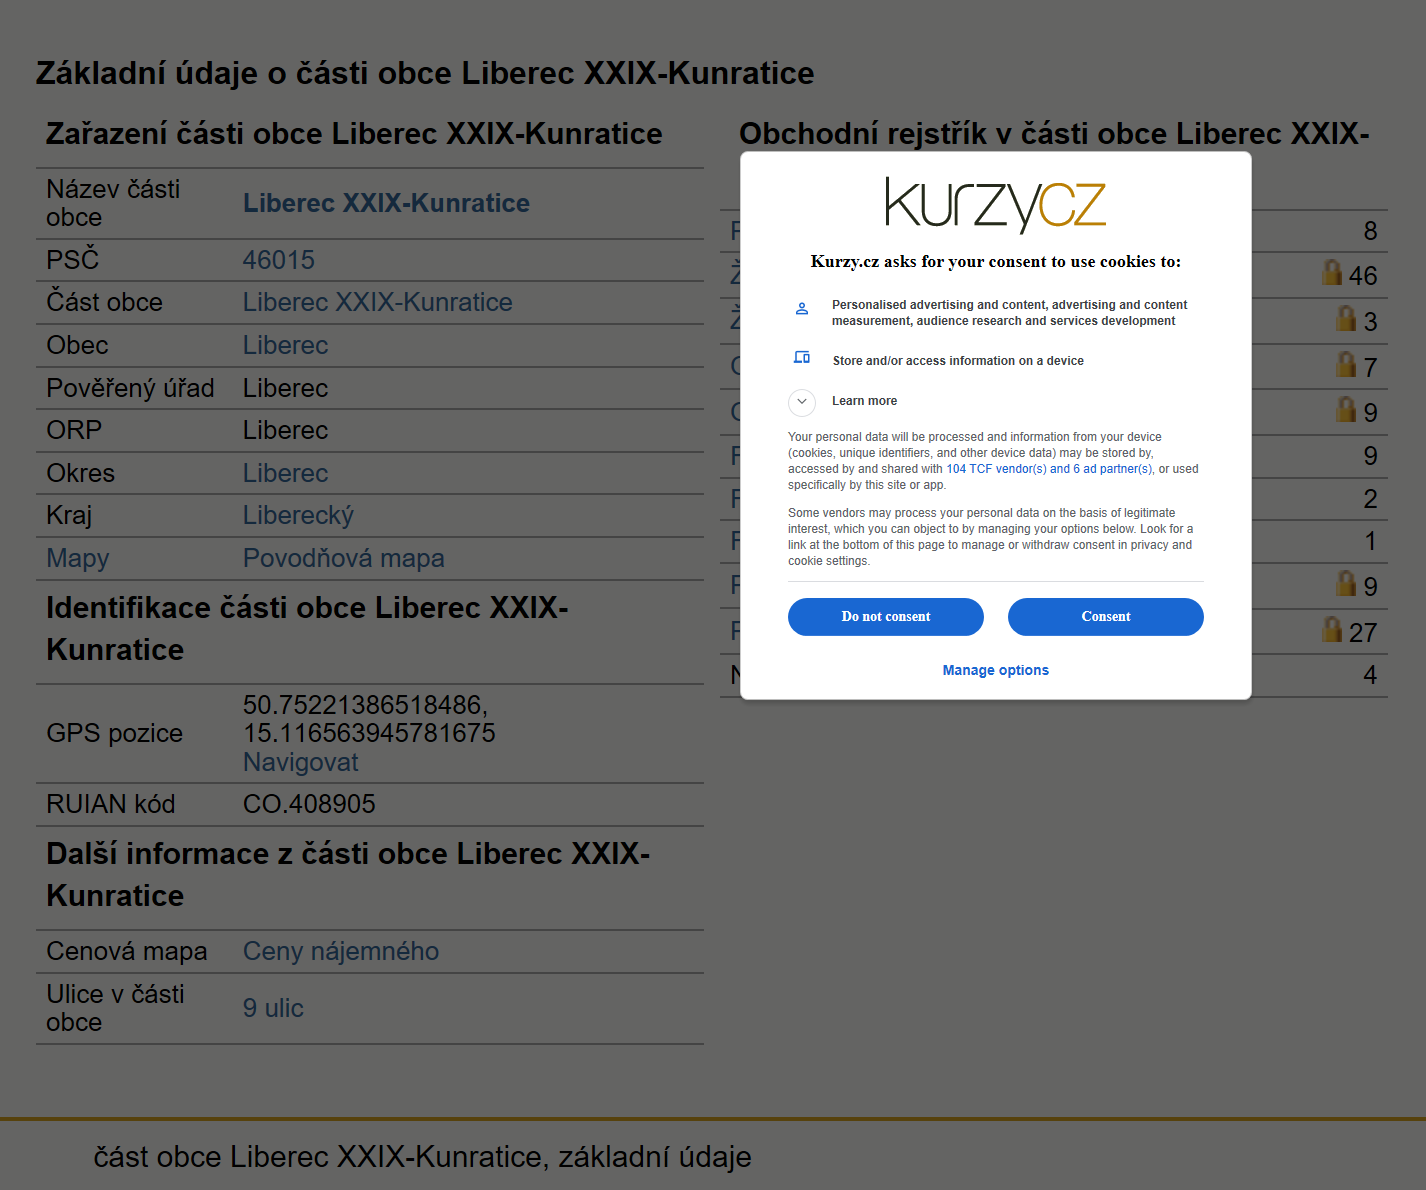Click the ORP Liberec value
The image size is (1426, 1190).
tap(285, 430)
